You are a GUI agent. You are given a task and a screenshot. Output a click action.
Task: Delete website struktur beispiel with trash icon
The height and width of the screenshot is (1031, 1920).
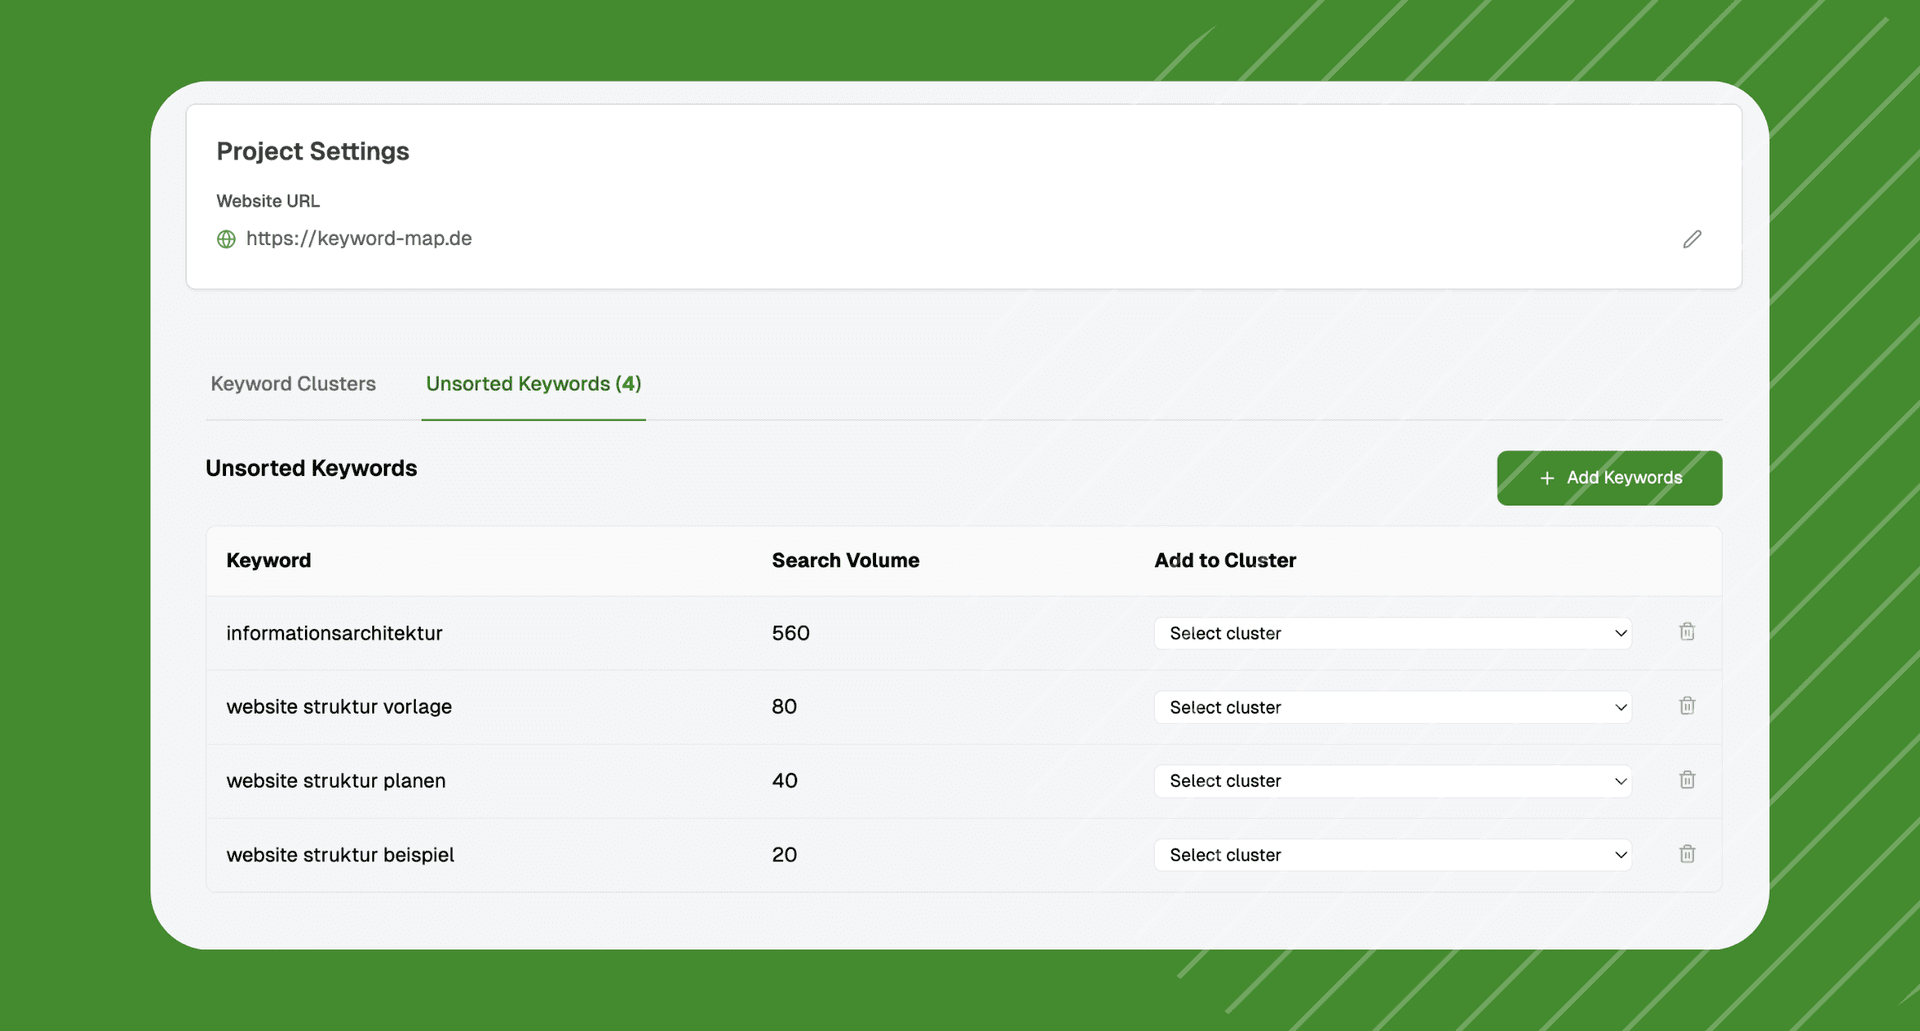1687,854
